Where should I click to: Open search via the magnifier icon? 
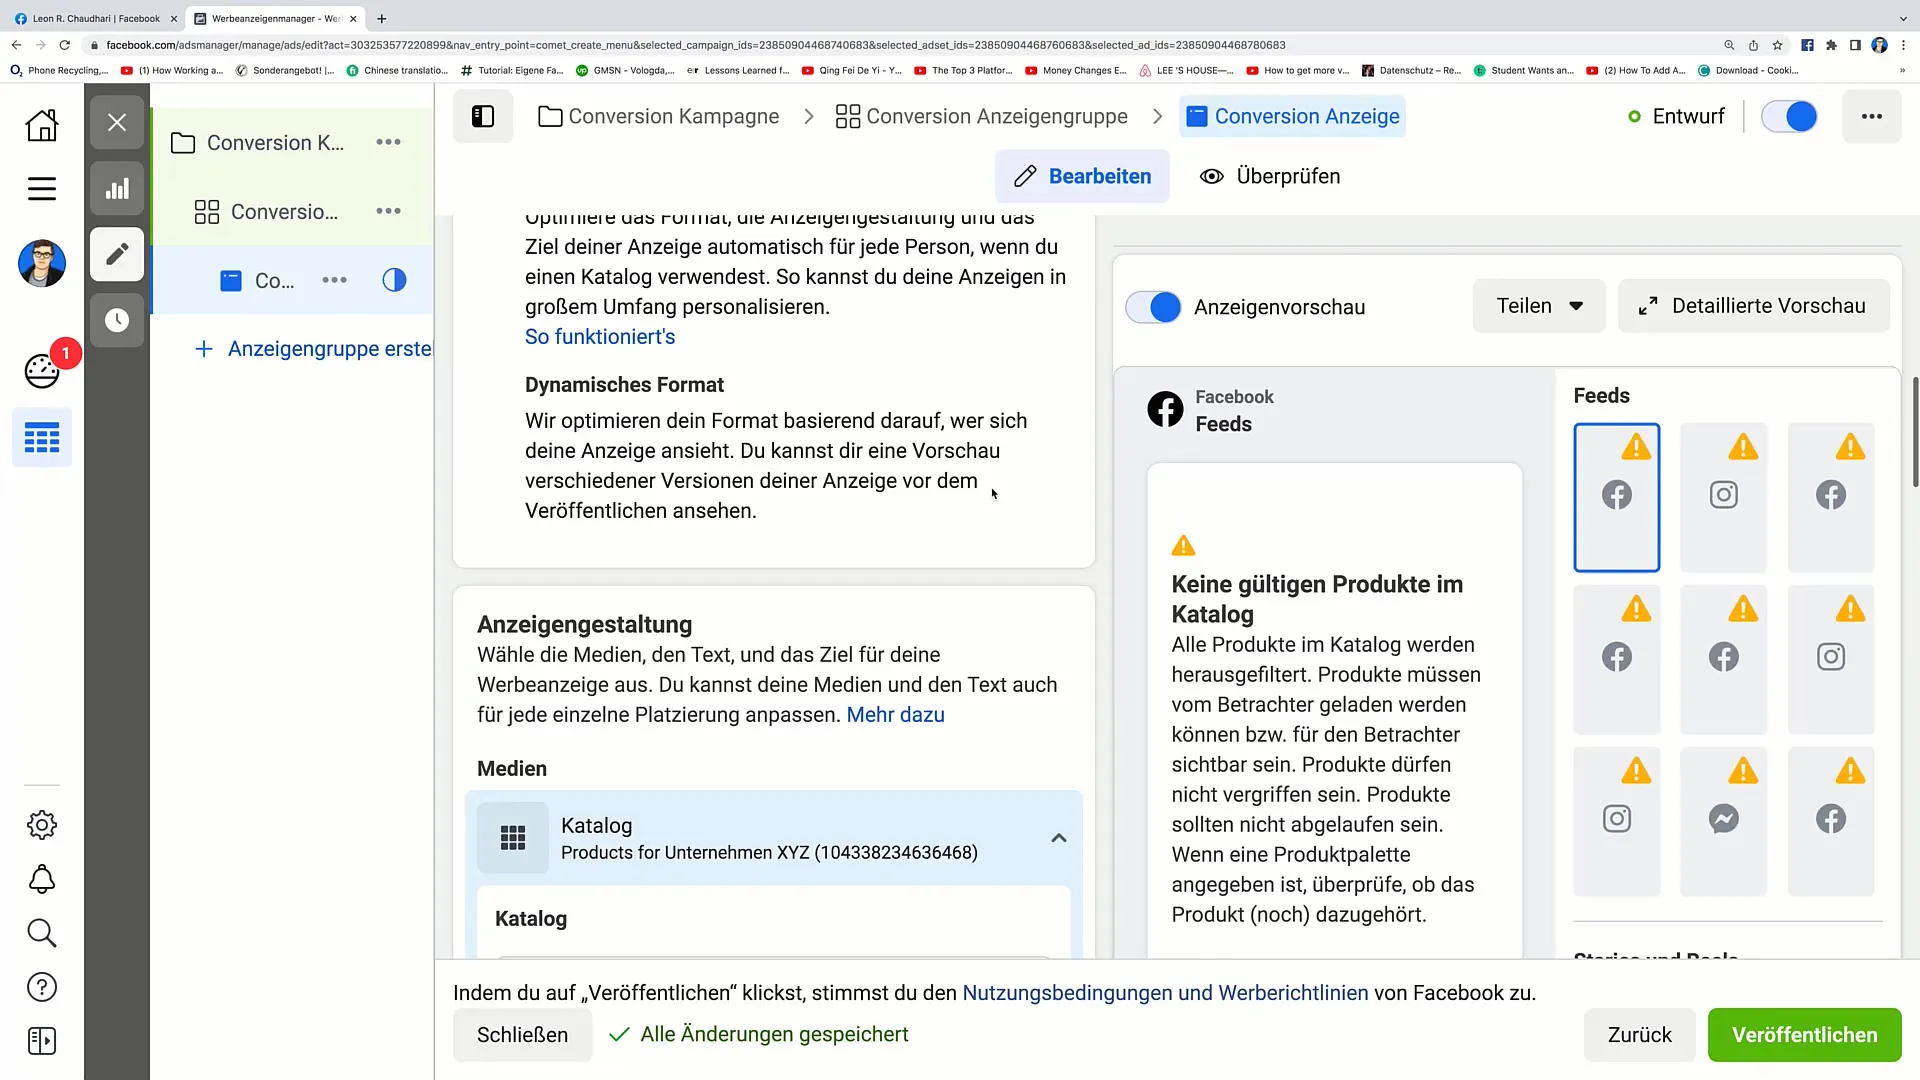click(x=42, y=933)
